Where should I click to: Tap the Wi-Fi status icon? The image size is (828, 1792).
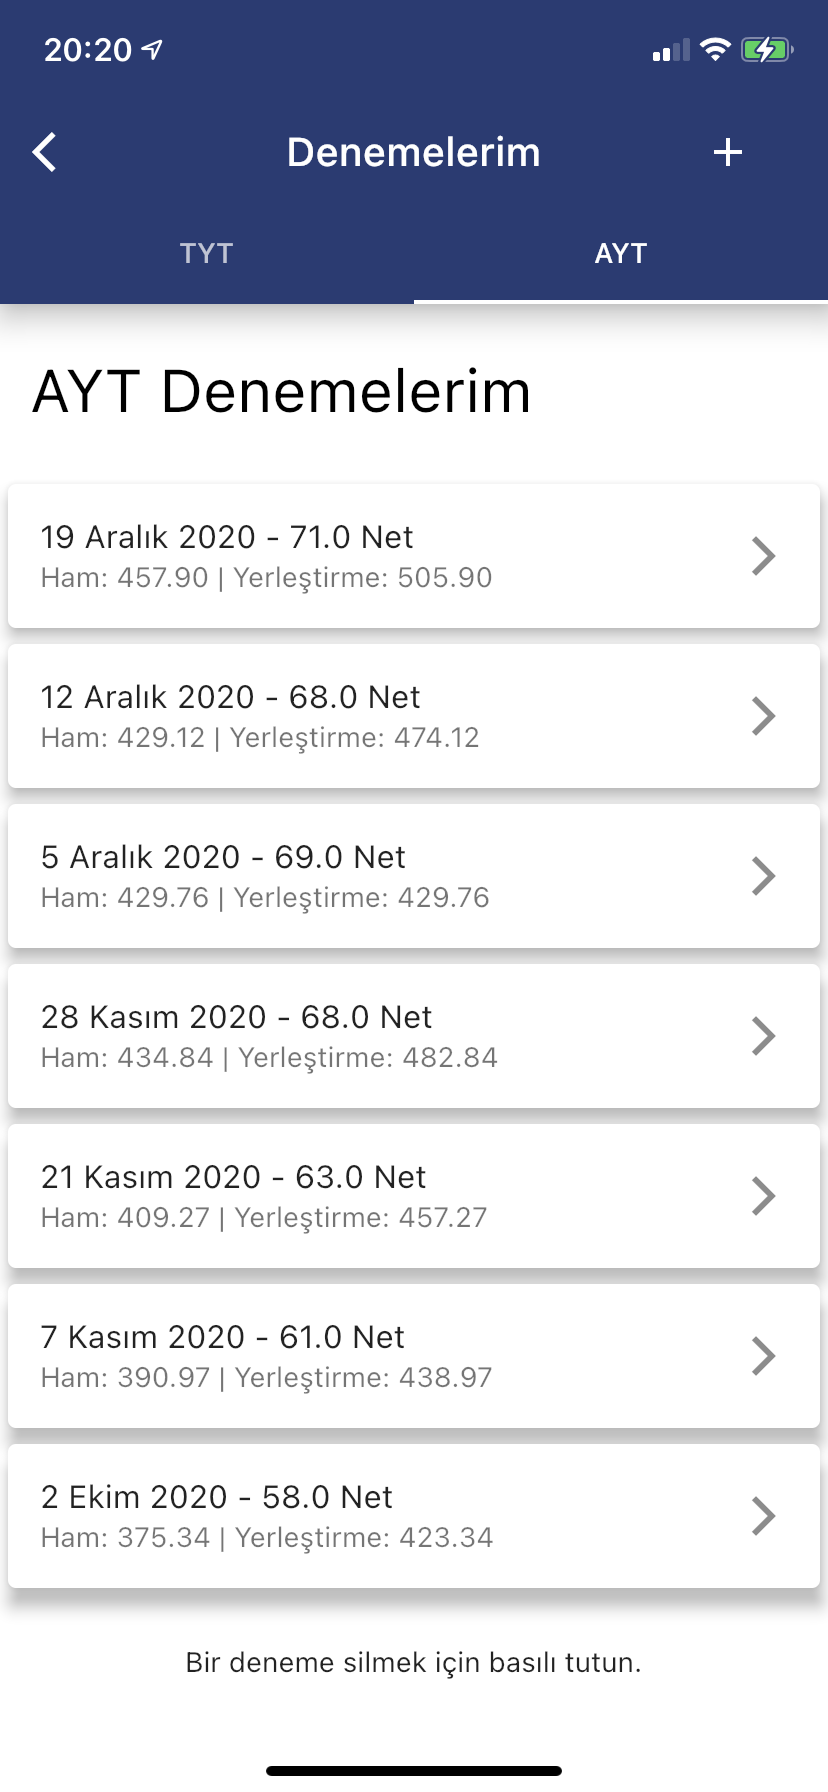click(715, 49)
